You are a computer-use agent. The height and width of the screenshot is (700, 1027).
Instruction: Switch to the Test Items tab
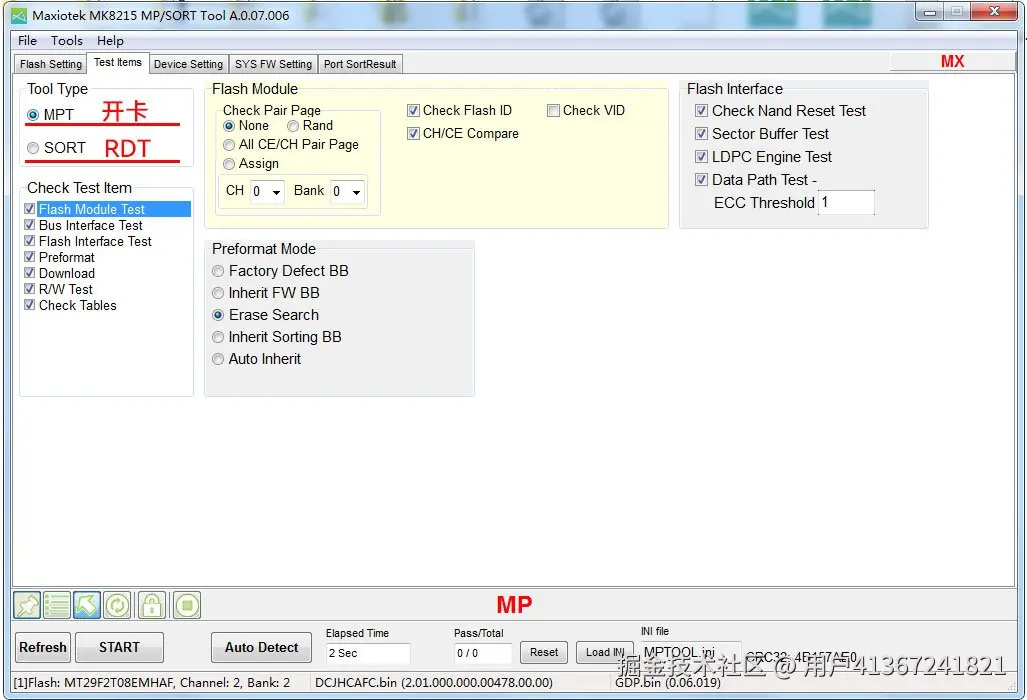pyautogui.click(x=117, y=62)
